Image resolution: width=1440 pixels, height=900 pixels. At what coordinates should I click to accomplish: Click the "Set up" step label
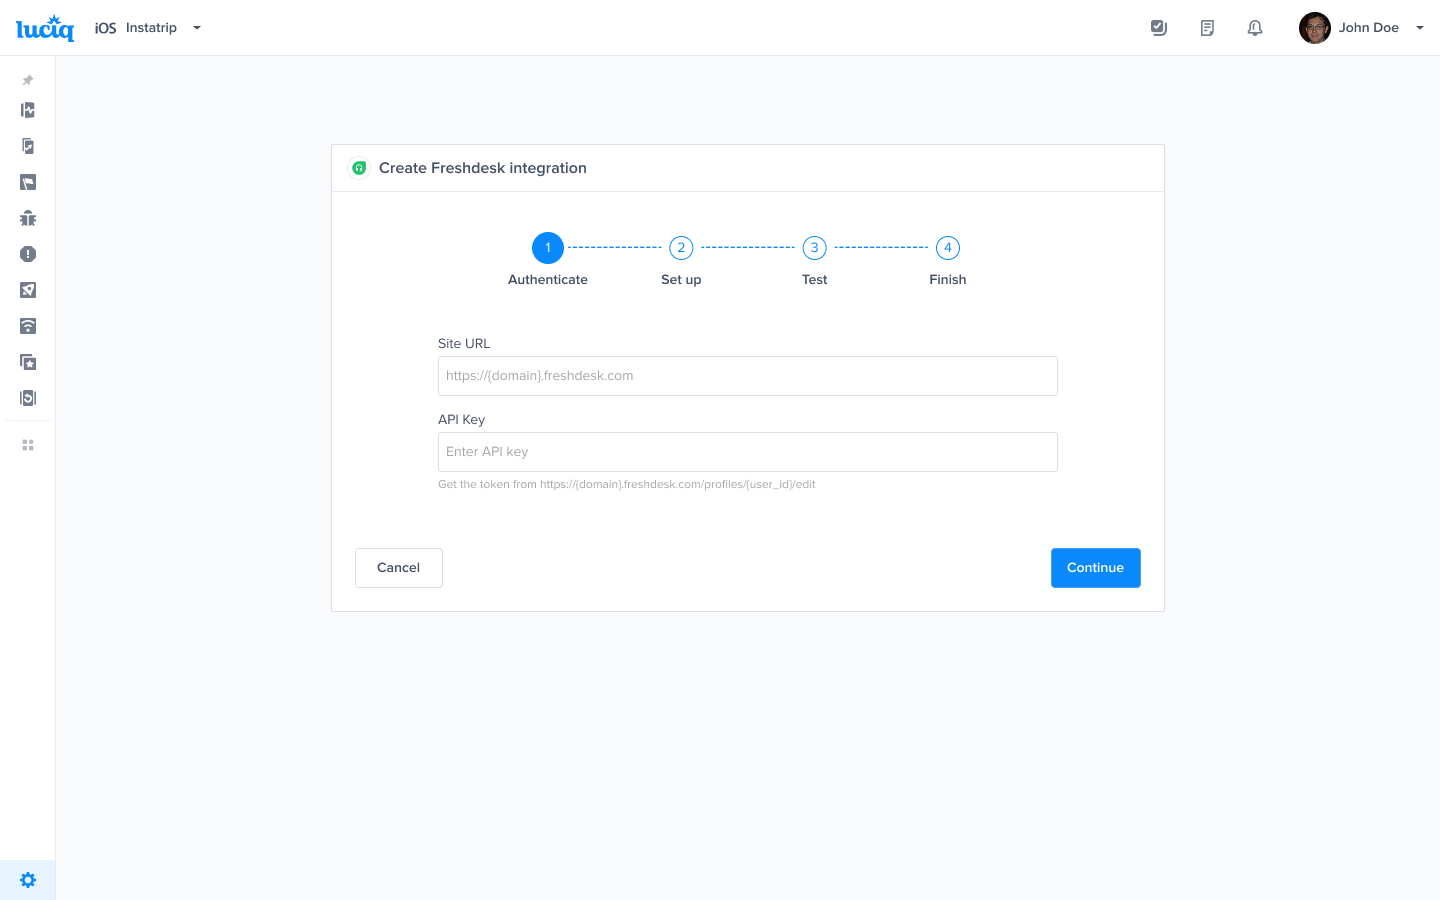[681, 280]
